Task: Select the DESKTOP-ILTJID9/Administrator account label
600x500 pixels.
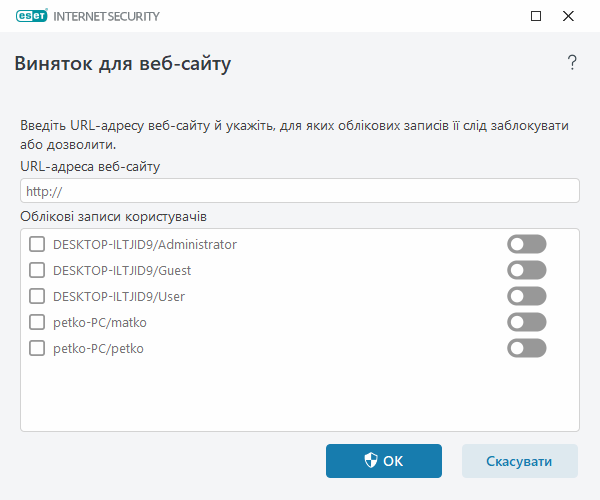Action: point(144,244)
